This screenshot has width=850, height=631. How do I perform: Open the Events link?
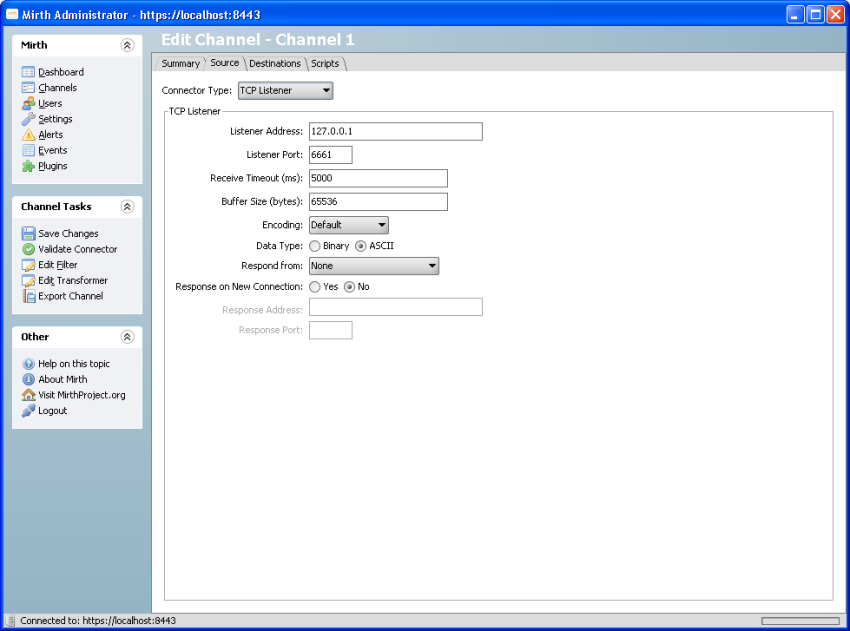tap(53, 150)
